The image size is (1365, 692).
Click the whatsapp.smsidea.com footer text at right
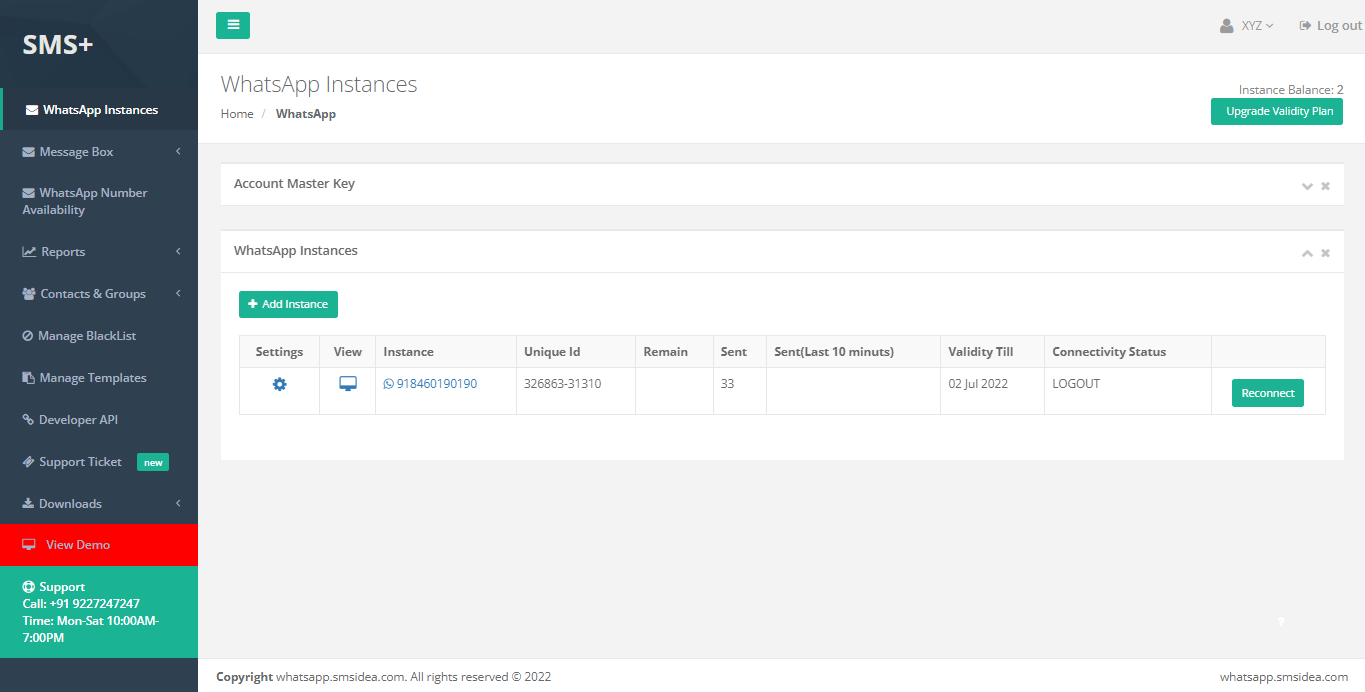coord(1284,677)
